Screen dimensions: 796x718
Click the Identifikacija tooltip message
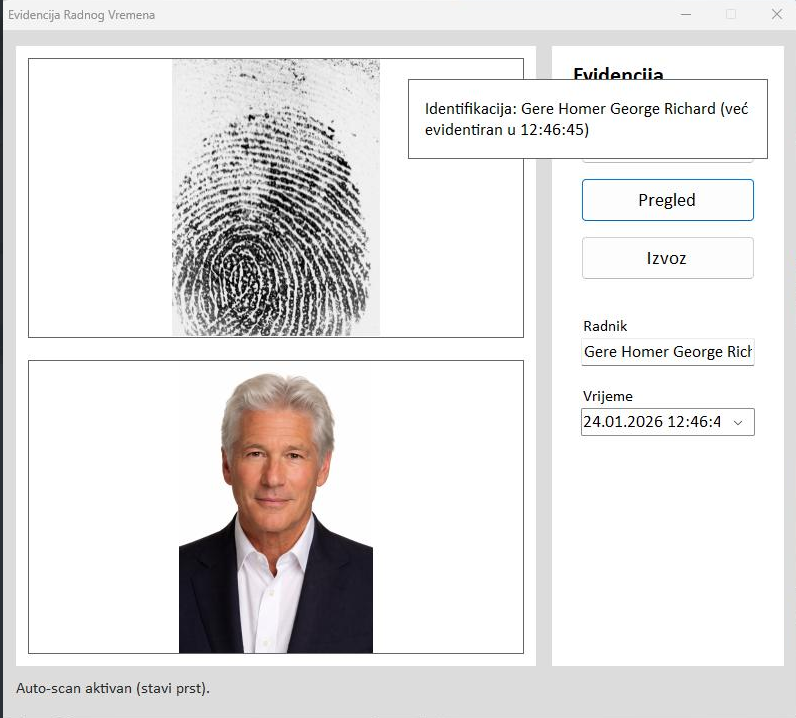click(586, 119)
